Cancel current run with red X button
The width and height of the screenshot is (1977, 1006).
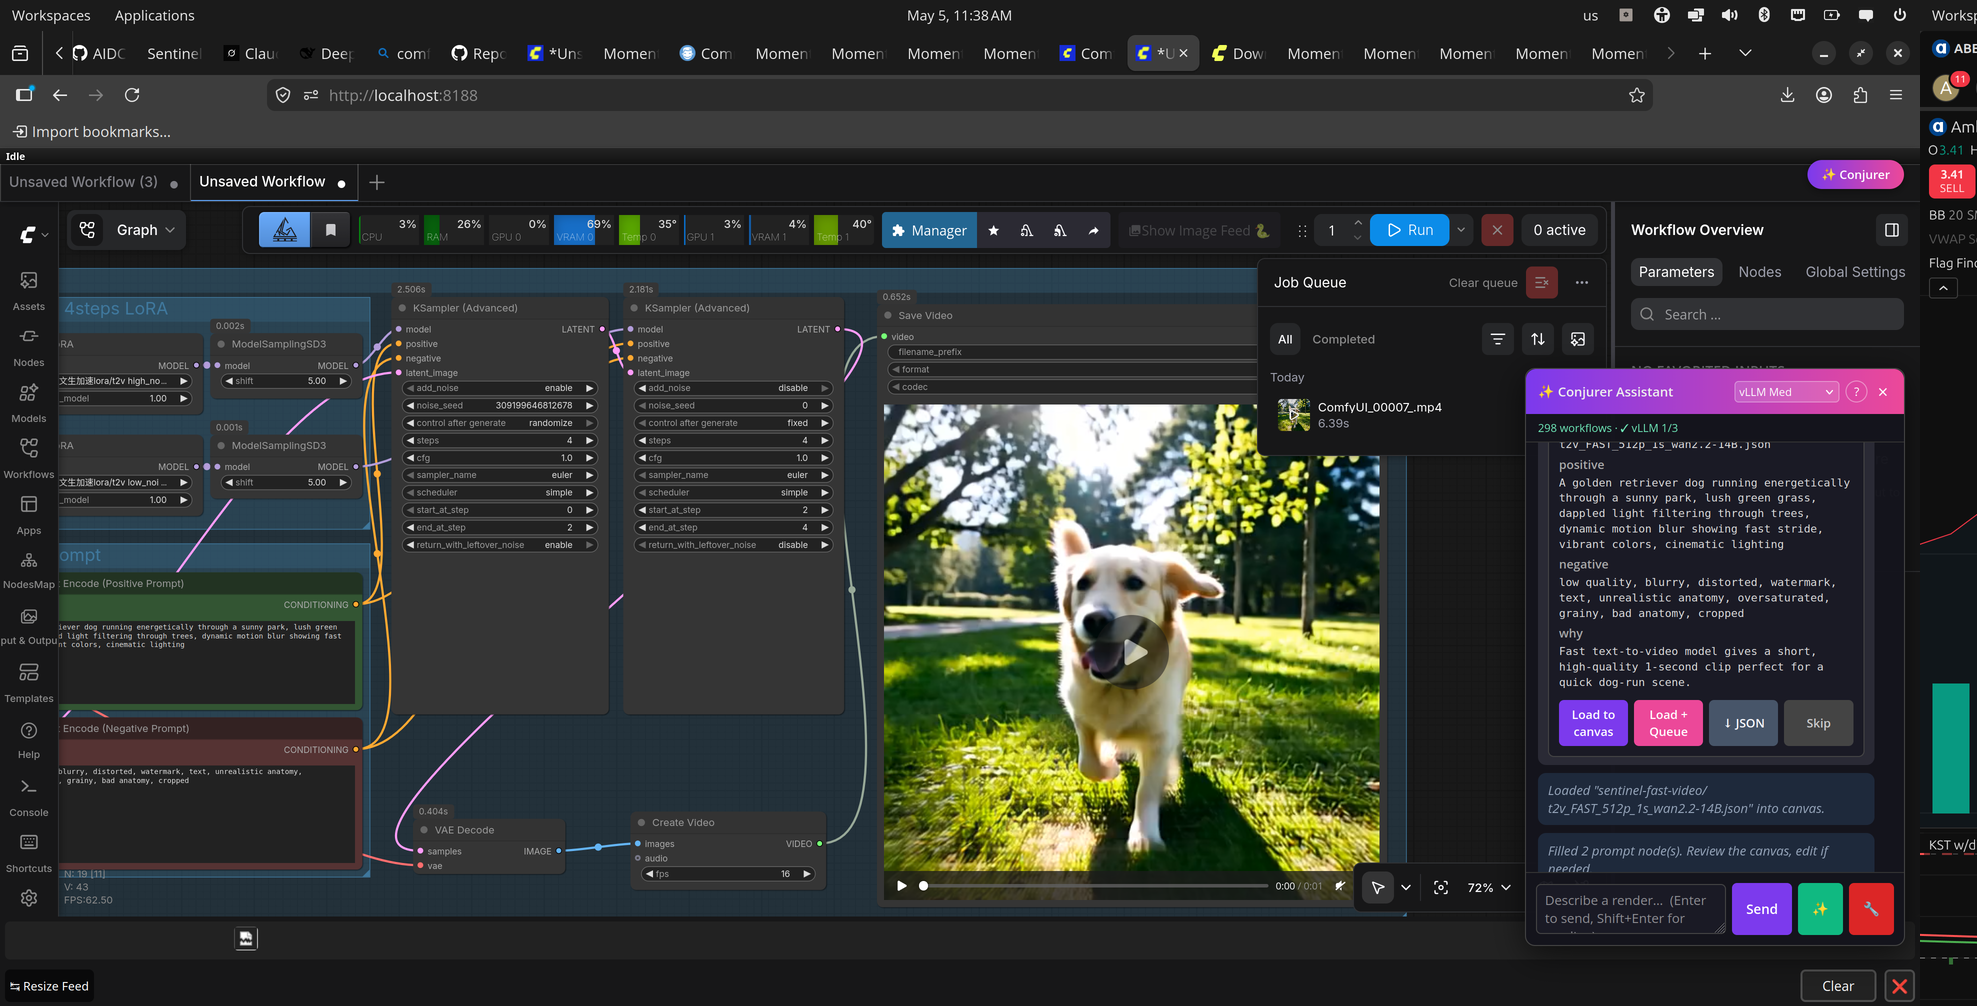[x=1497, y=230]
